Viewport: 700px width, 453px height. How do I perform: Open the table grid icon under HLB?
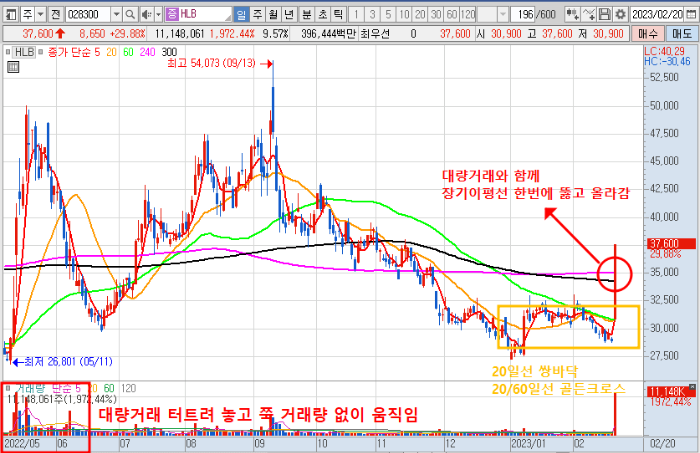coord(13,67)
